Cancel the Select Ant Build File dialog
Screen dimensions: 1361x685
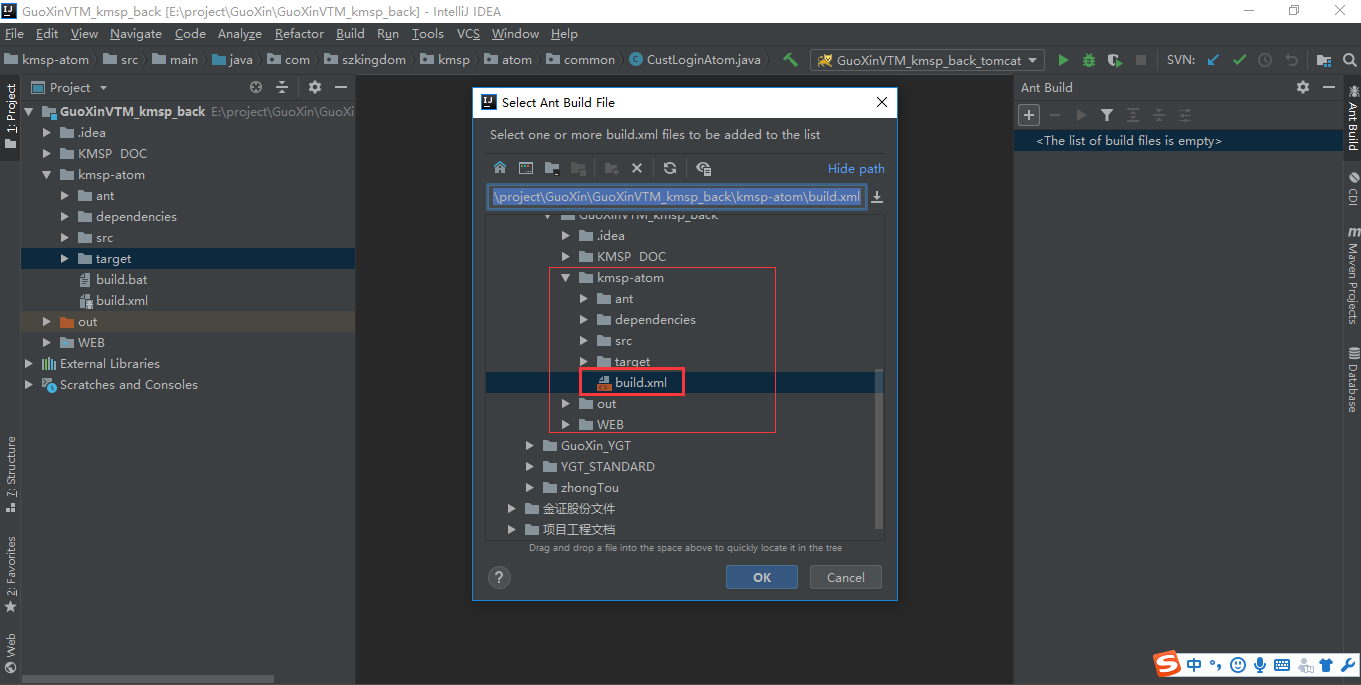coord(846,577)
